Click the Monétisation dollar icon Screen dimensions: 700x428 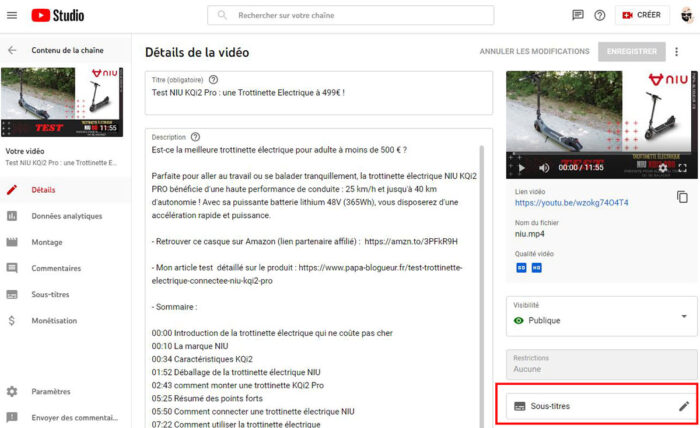point(12,320)
